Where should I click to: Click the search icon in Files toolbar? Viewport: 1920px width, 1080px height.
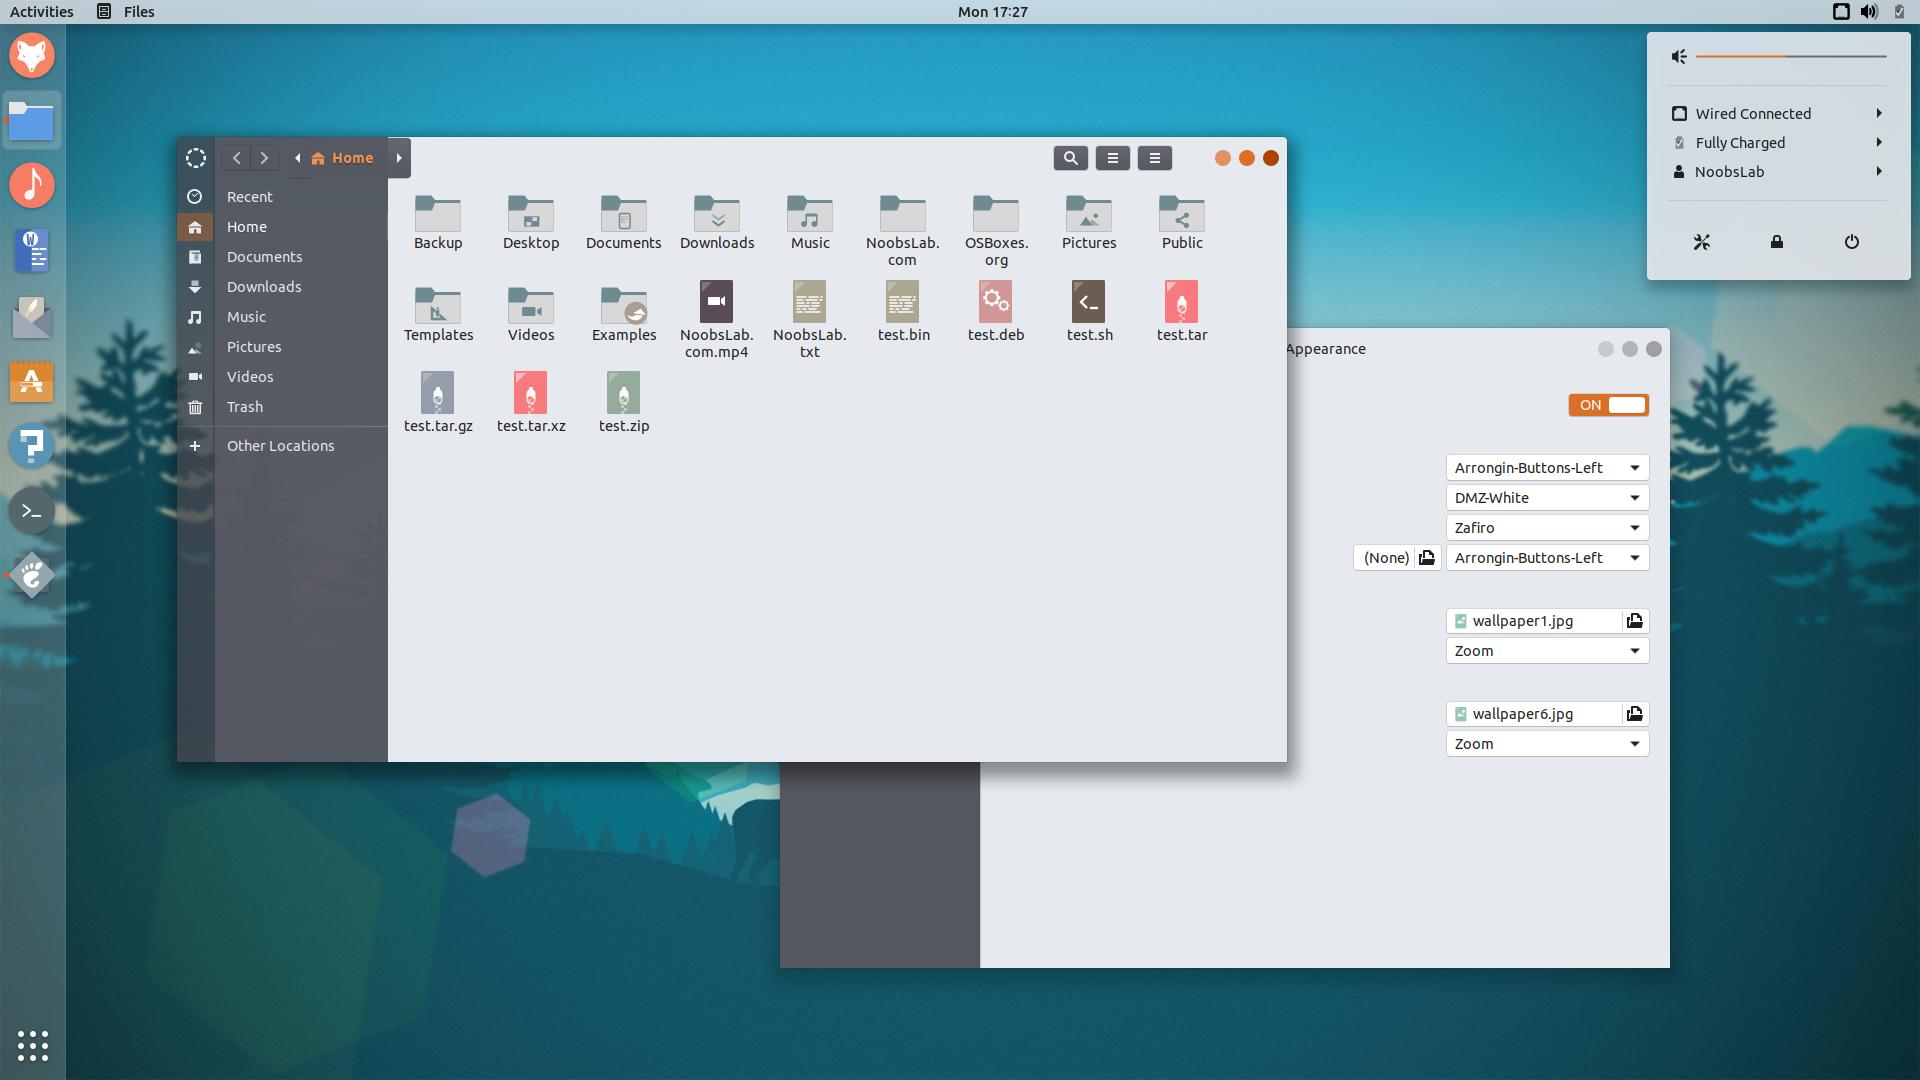(x=1070, y=158)
